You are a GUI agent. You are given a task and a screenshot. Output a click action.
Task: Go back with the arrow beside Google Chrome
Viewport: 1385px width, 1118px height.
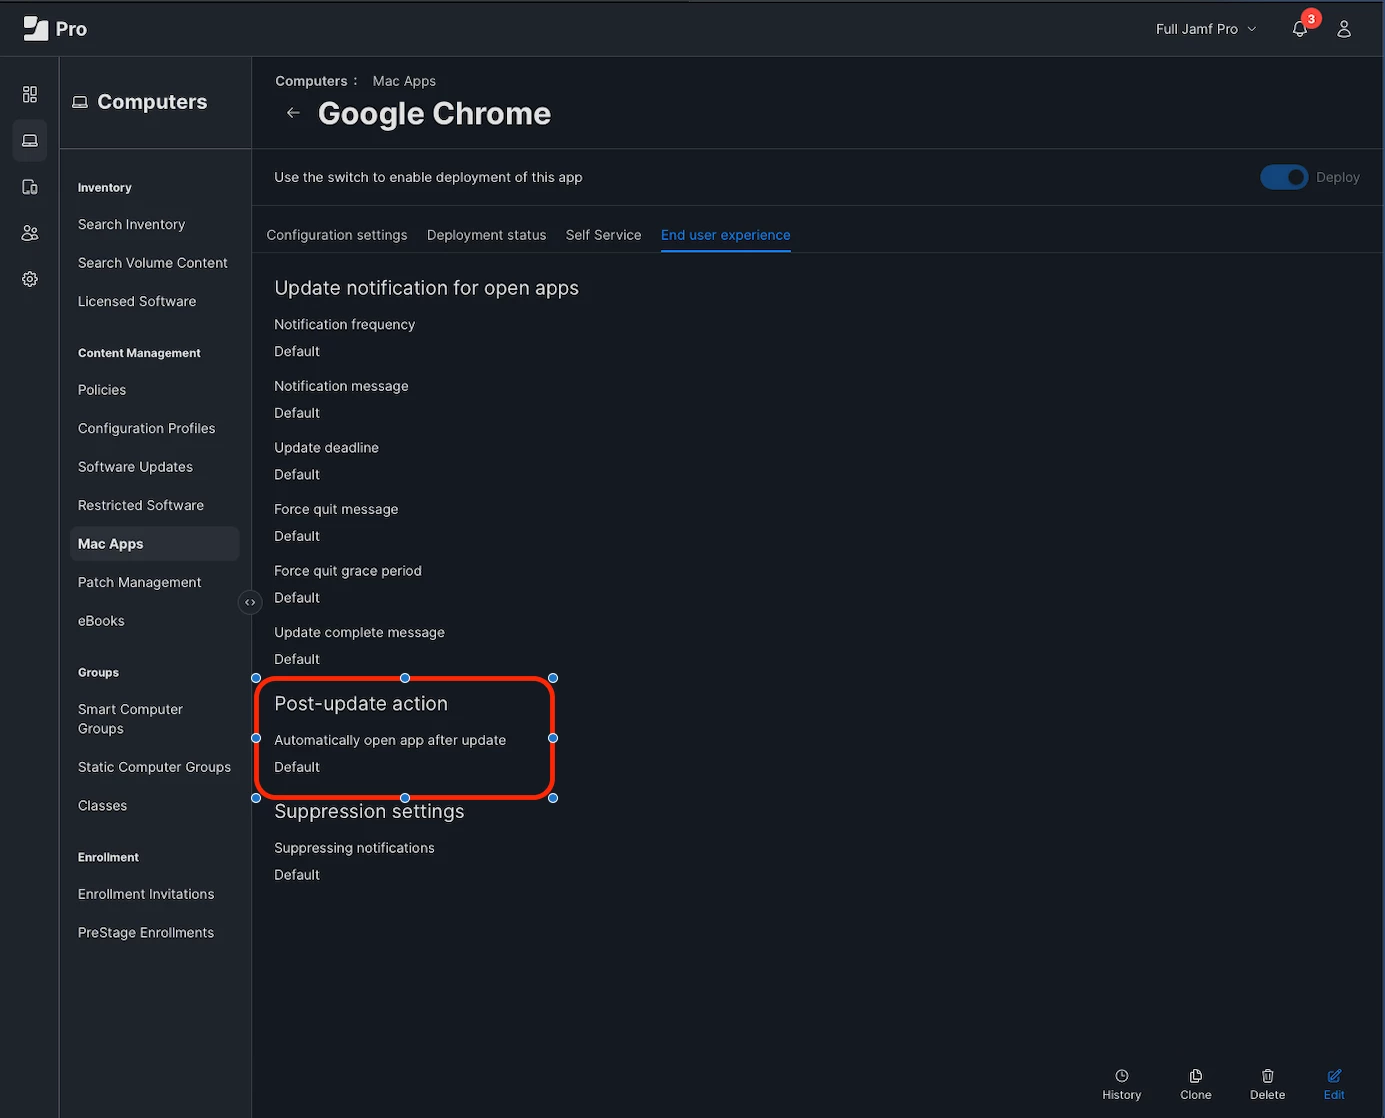pos(293,113)
